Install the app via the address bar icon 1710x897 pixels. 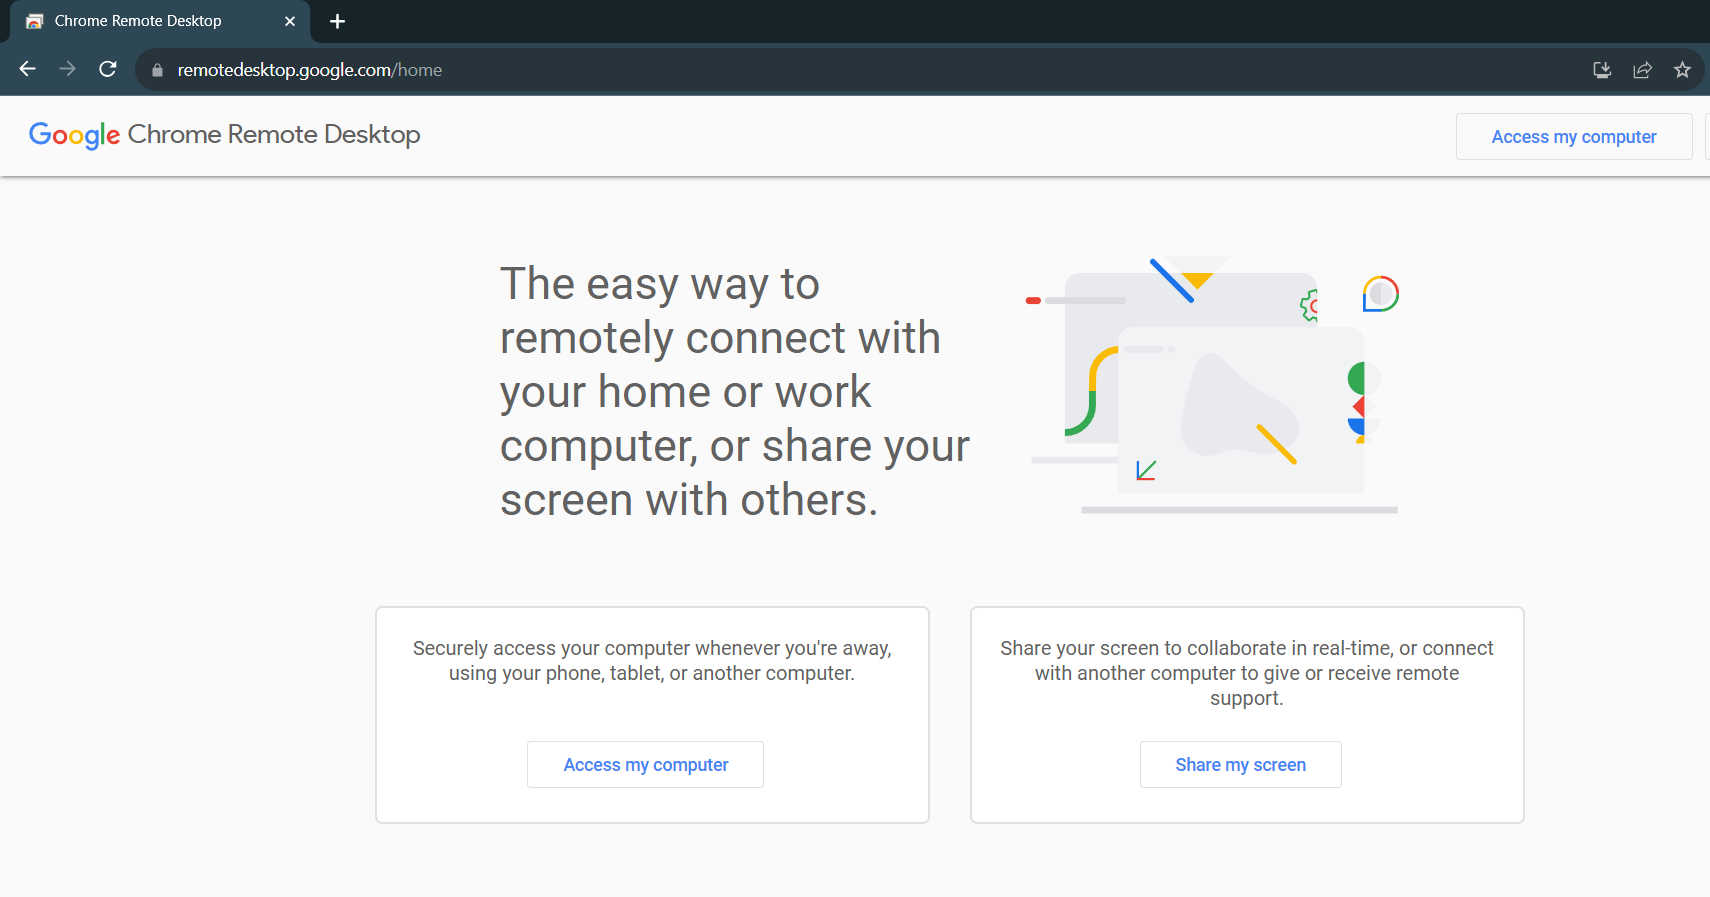[1602, 70]
